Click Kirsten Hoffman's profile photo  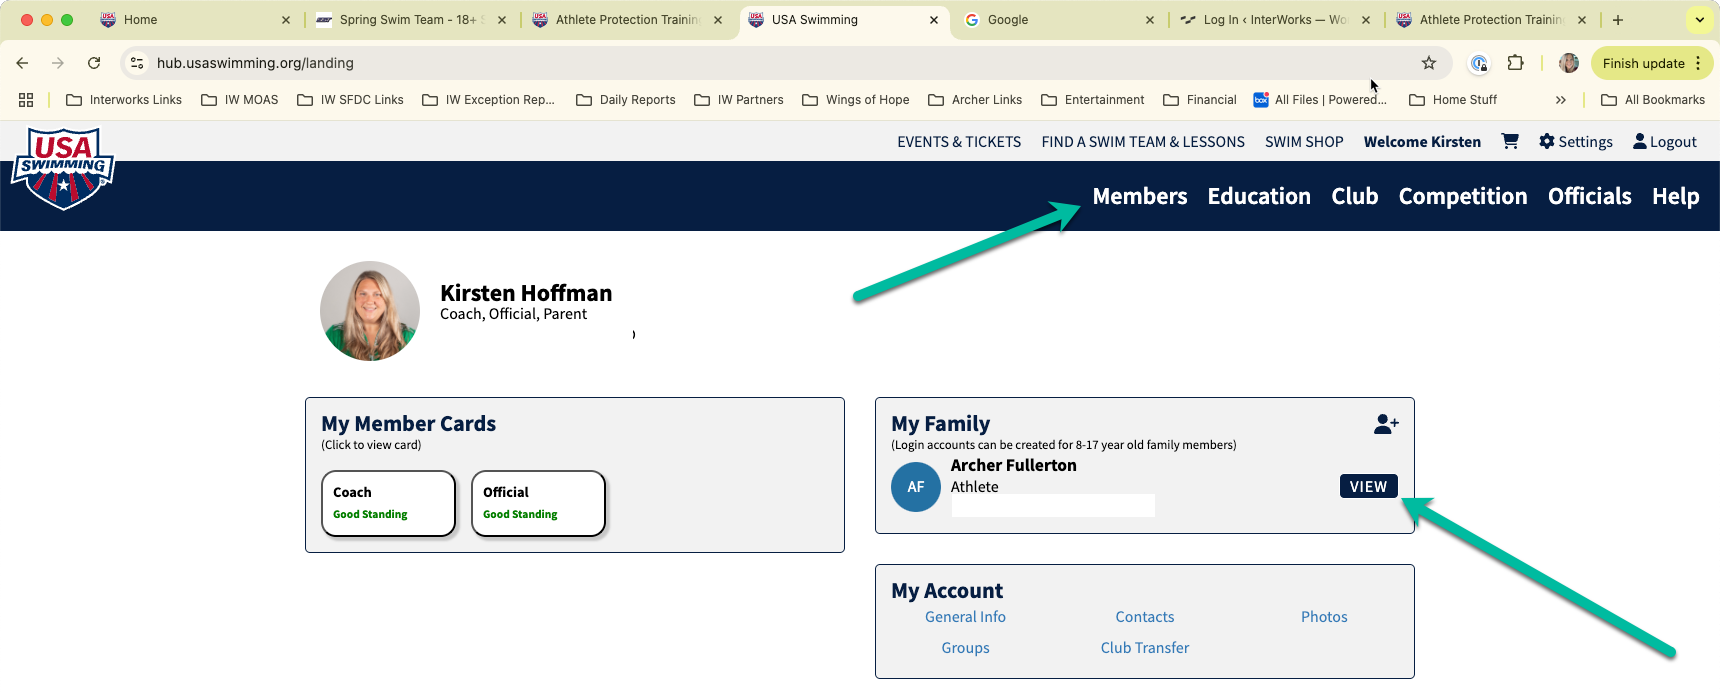pyautogui.click(x=370, y=311)
